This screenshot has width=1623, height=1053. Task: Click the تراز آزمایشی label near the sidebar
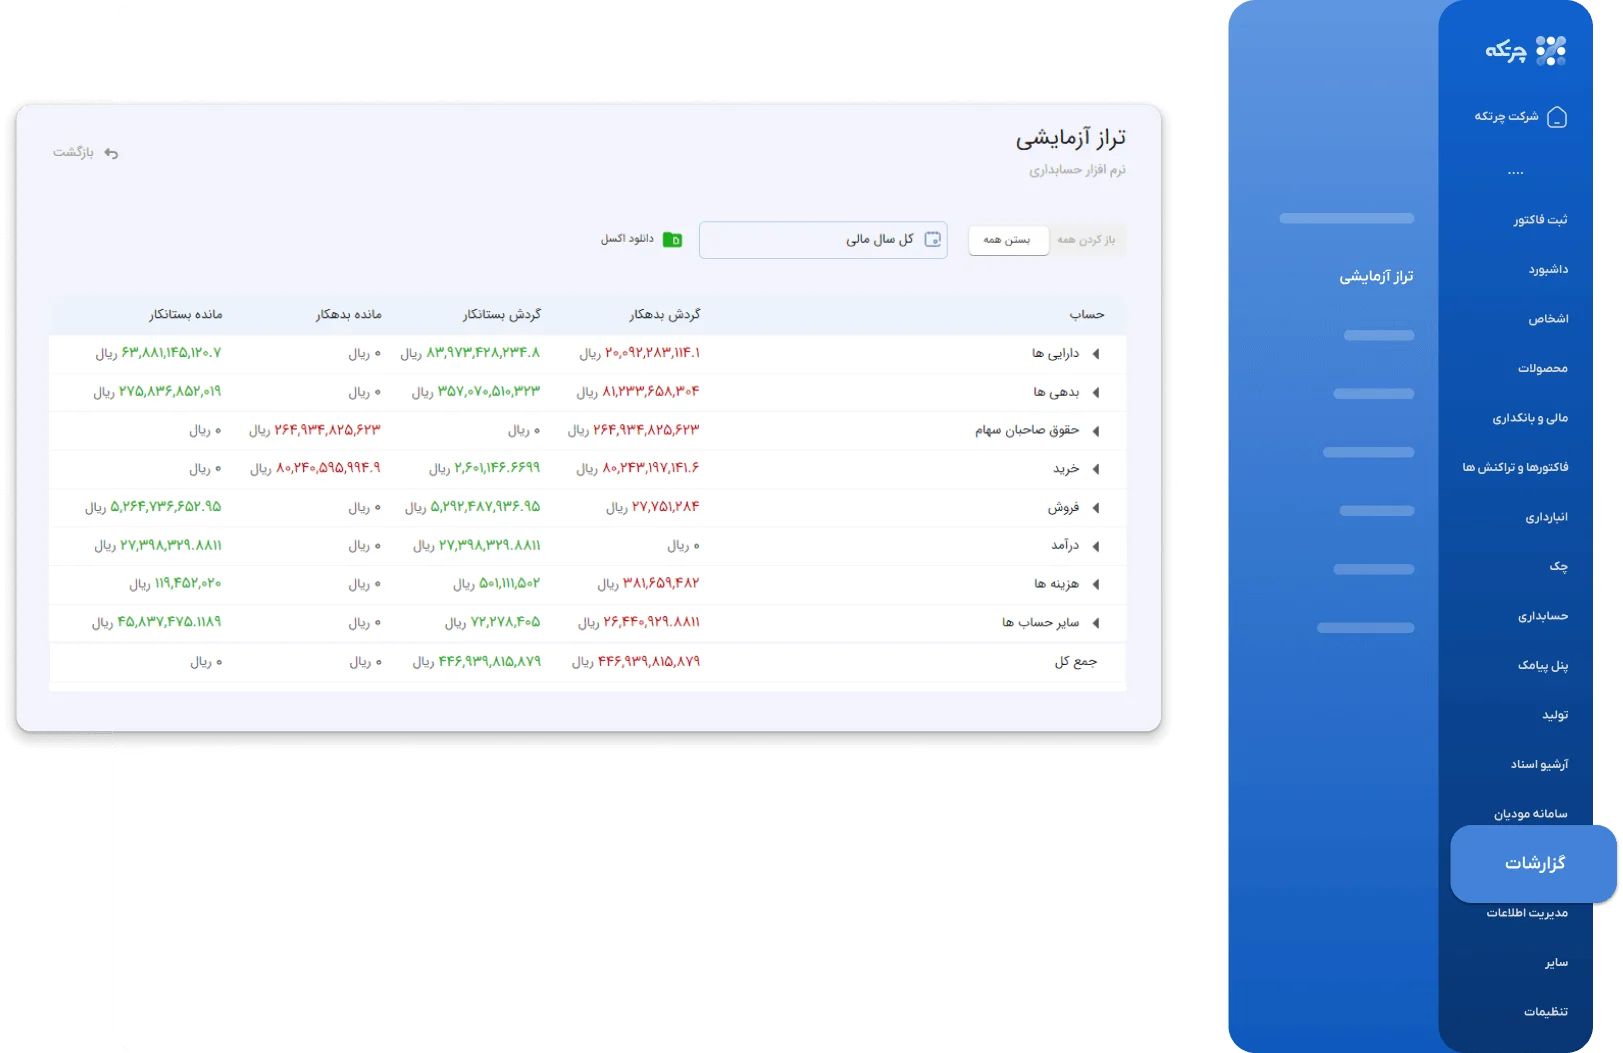(x=1376, y=277)
